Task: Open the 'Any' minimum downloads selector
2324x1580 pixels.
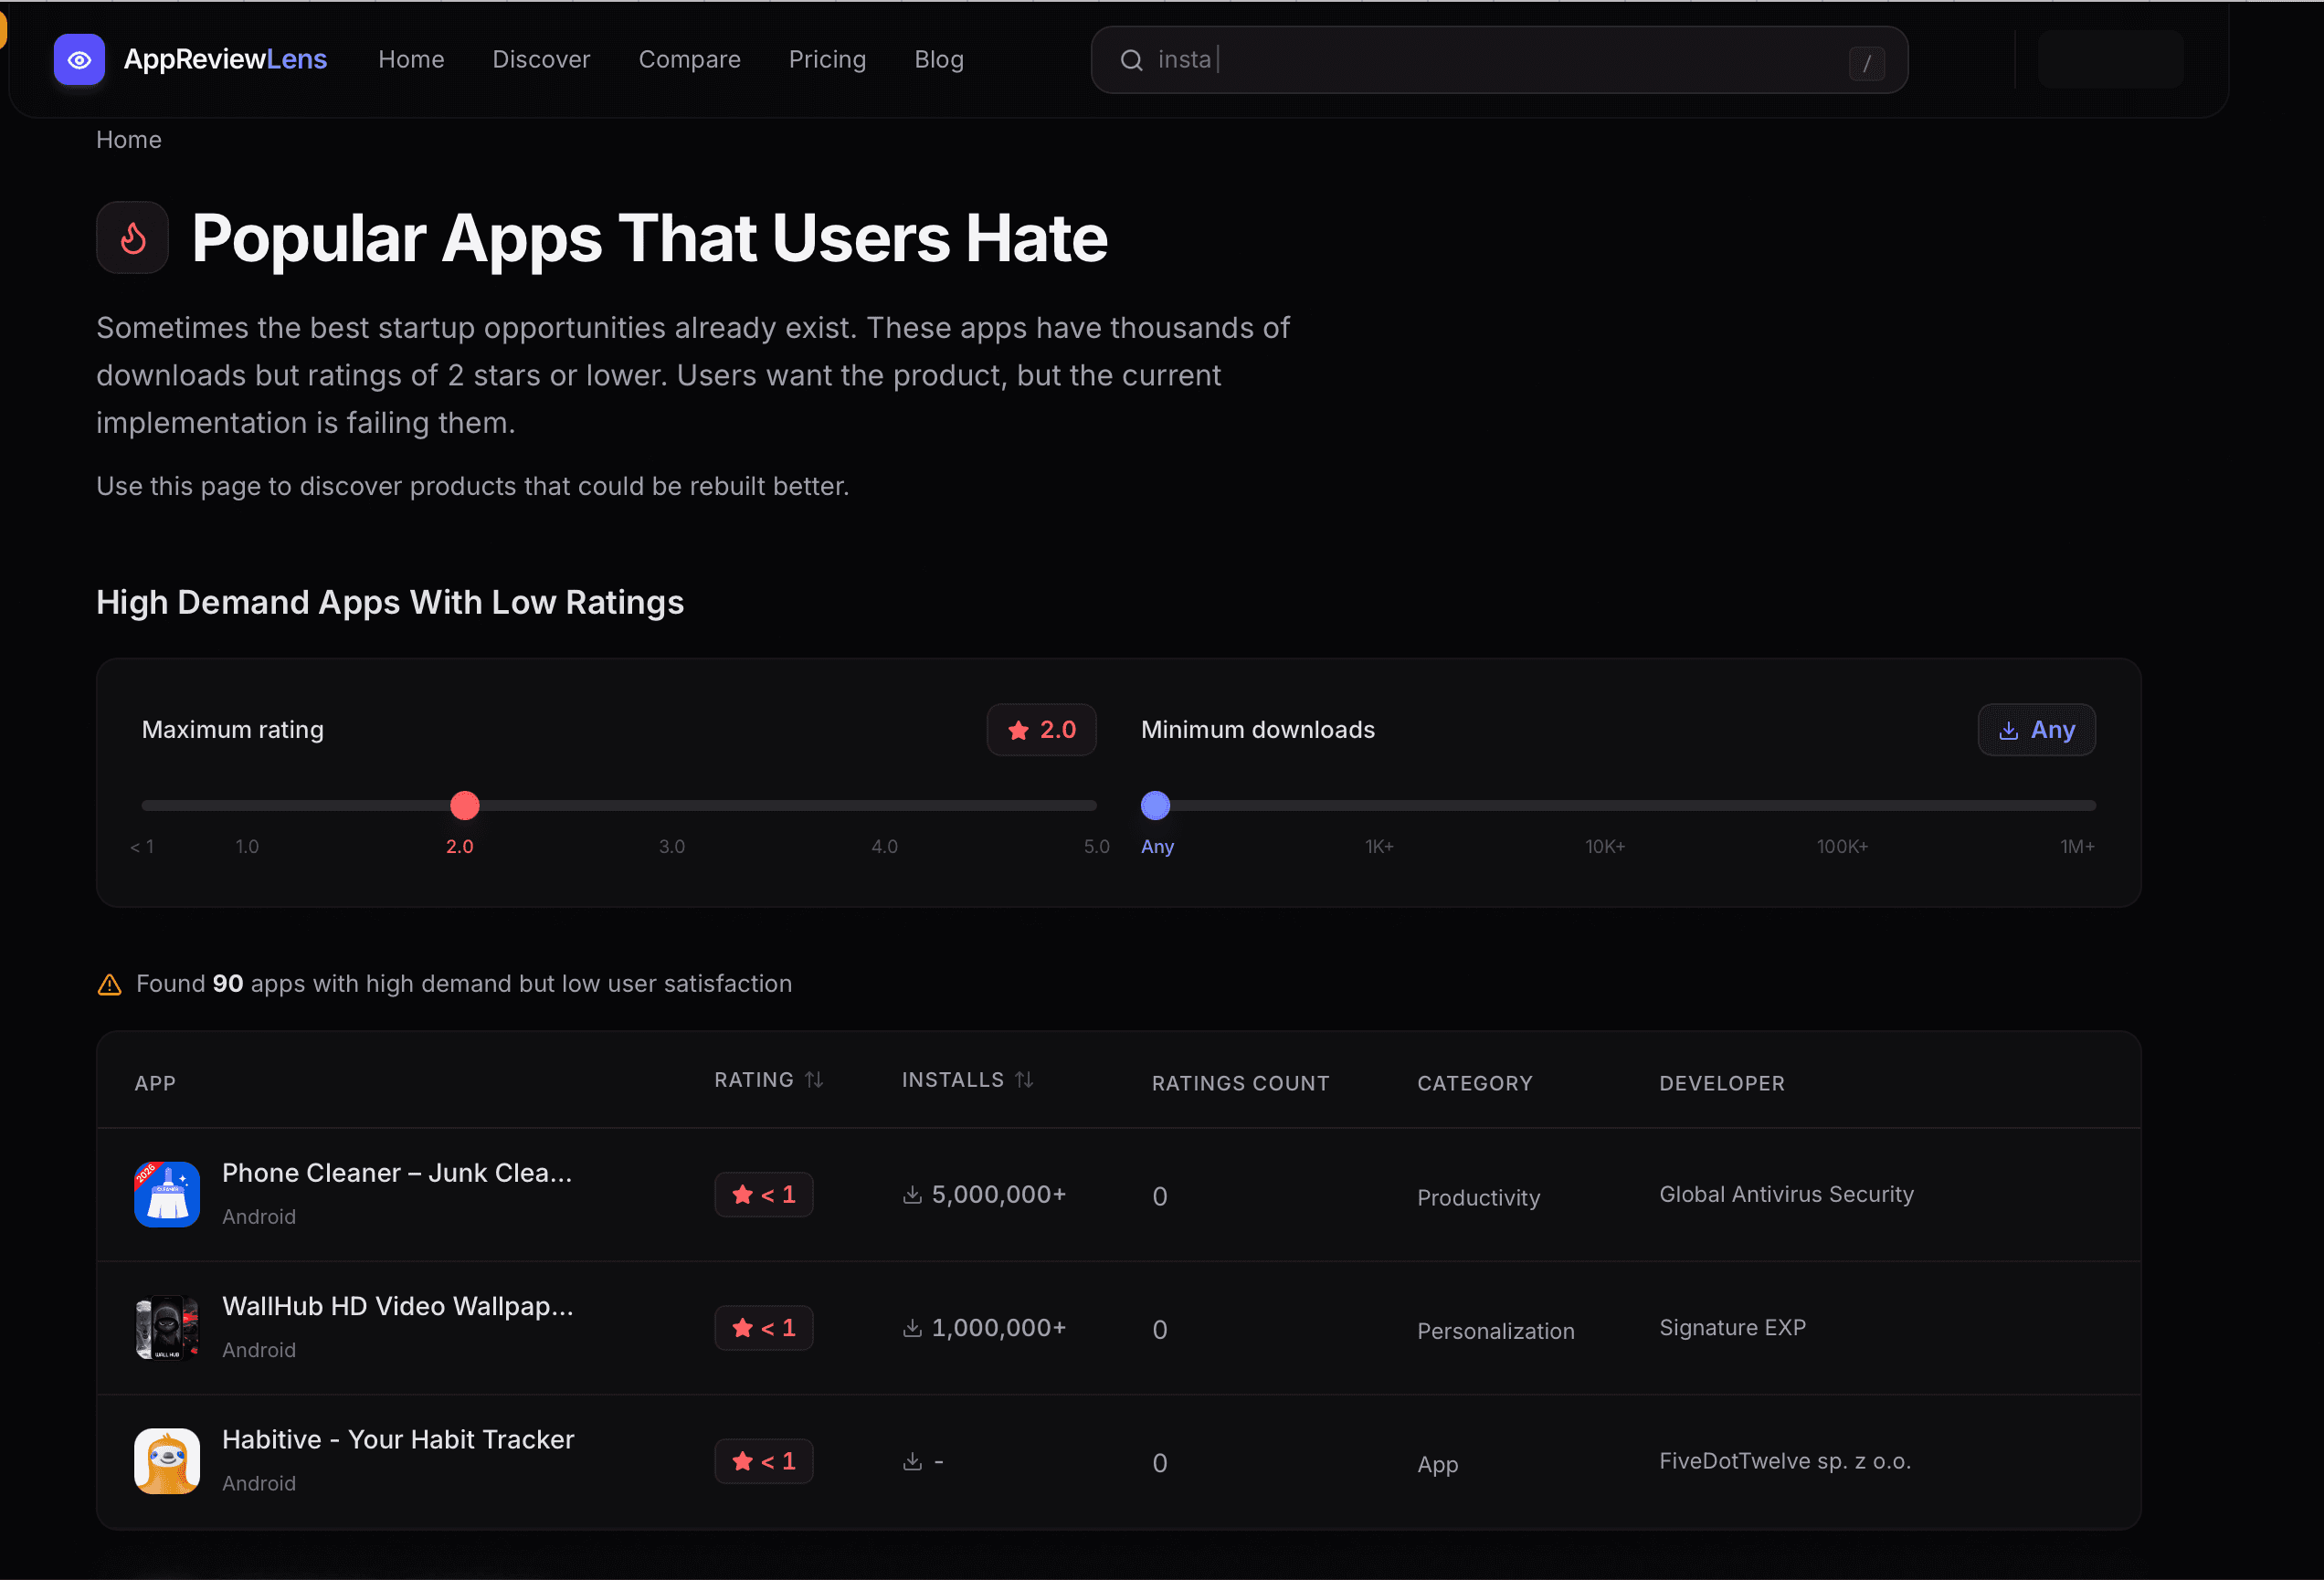Action: tap(2036, 729)
